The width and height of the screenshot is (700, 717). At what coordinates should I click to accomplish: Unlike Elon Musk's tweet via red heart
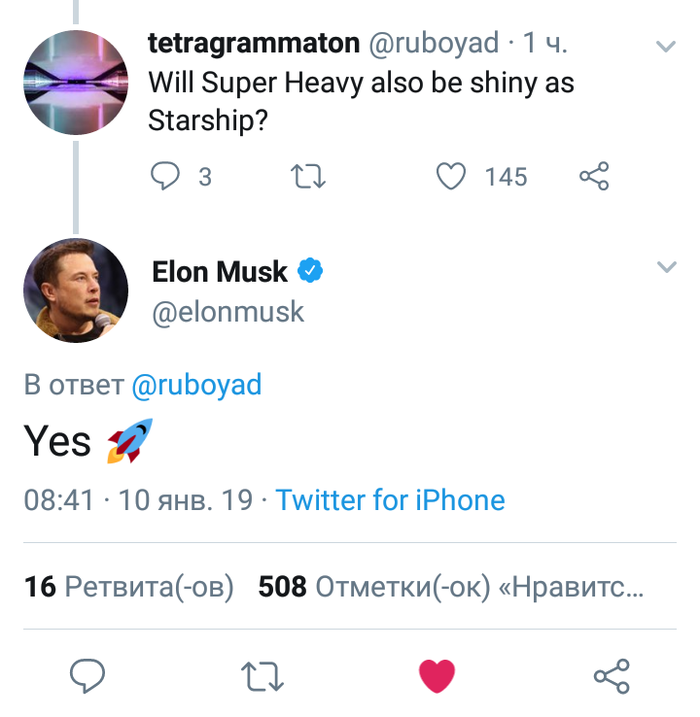pyautogui.click(x=437, y=676)
